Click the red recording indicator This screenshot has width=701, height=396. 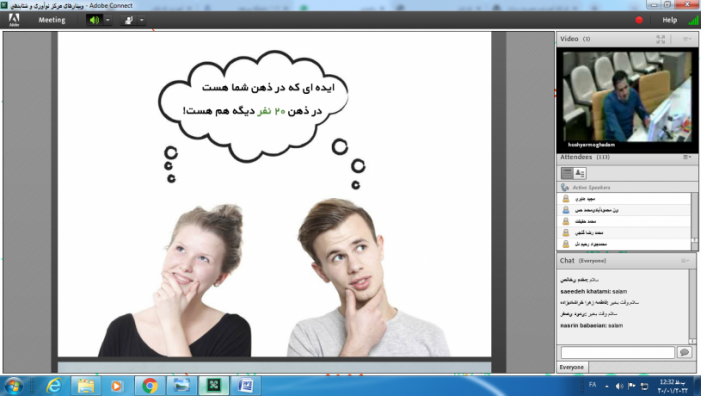point(639,20)
